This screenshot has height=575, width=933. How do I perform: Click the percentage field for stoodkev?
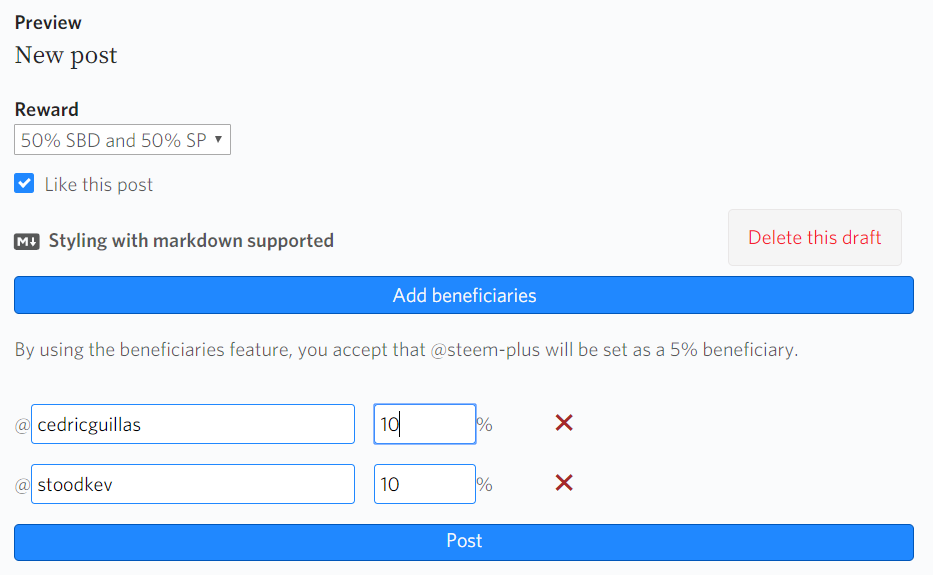[425, 484]
